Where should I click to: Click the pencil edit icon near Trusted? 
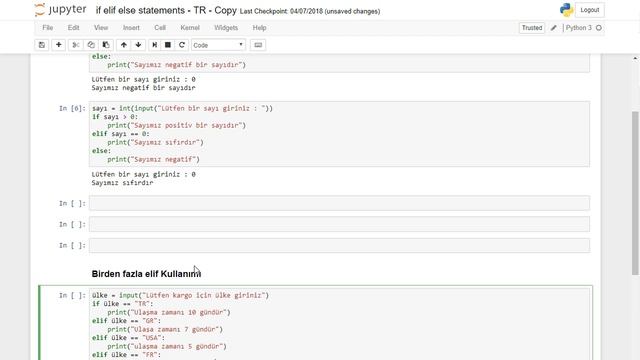[x=553, y=28]
